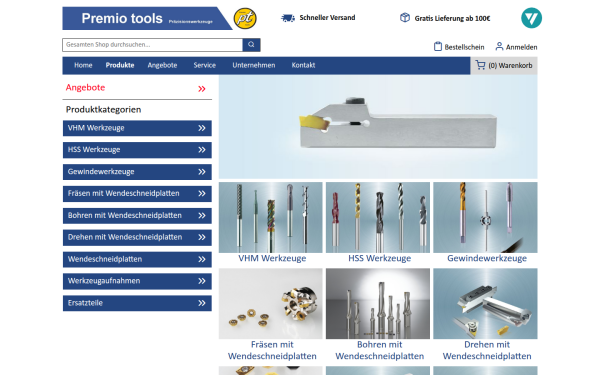Open the Unternehmen menu item
The width and height of the screenshot is (600, 375).
(253, 65)
